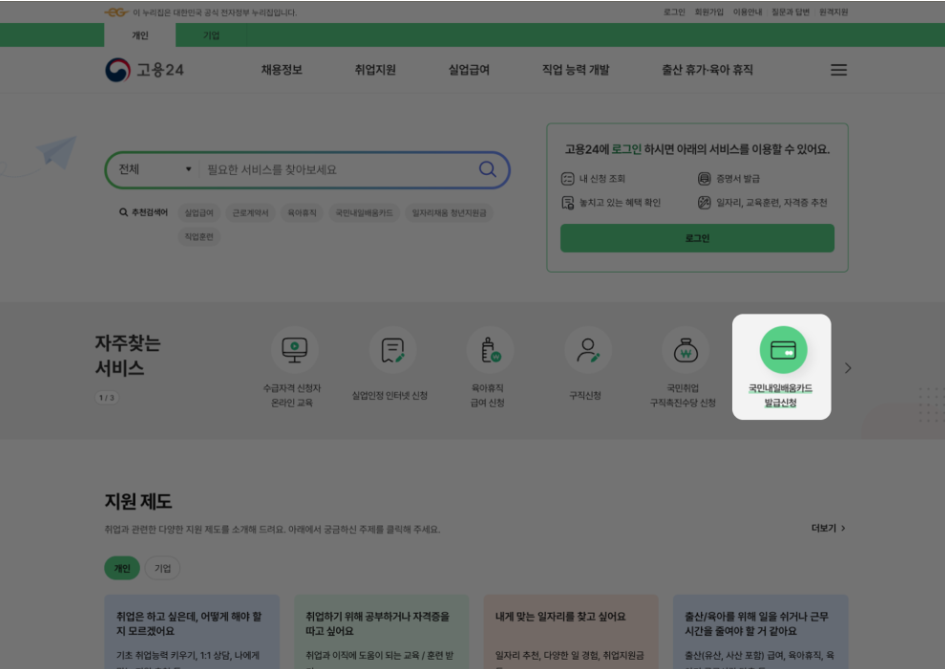Viewport: 945px width, 669px height.
Task: Open 더보기 in 지원 제도 section
Action: click(x=828, y=528)
